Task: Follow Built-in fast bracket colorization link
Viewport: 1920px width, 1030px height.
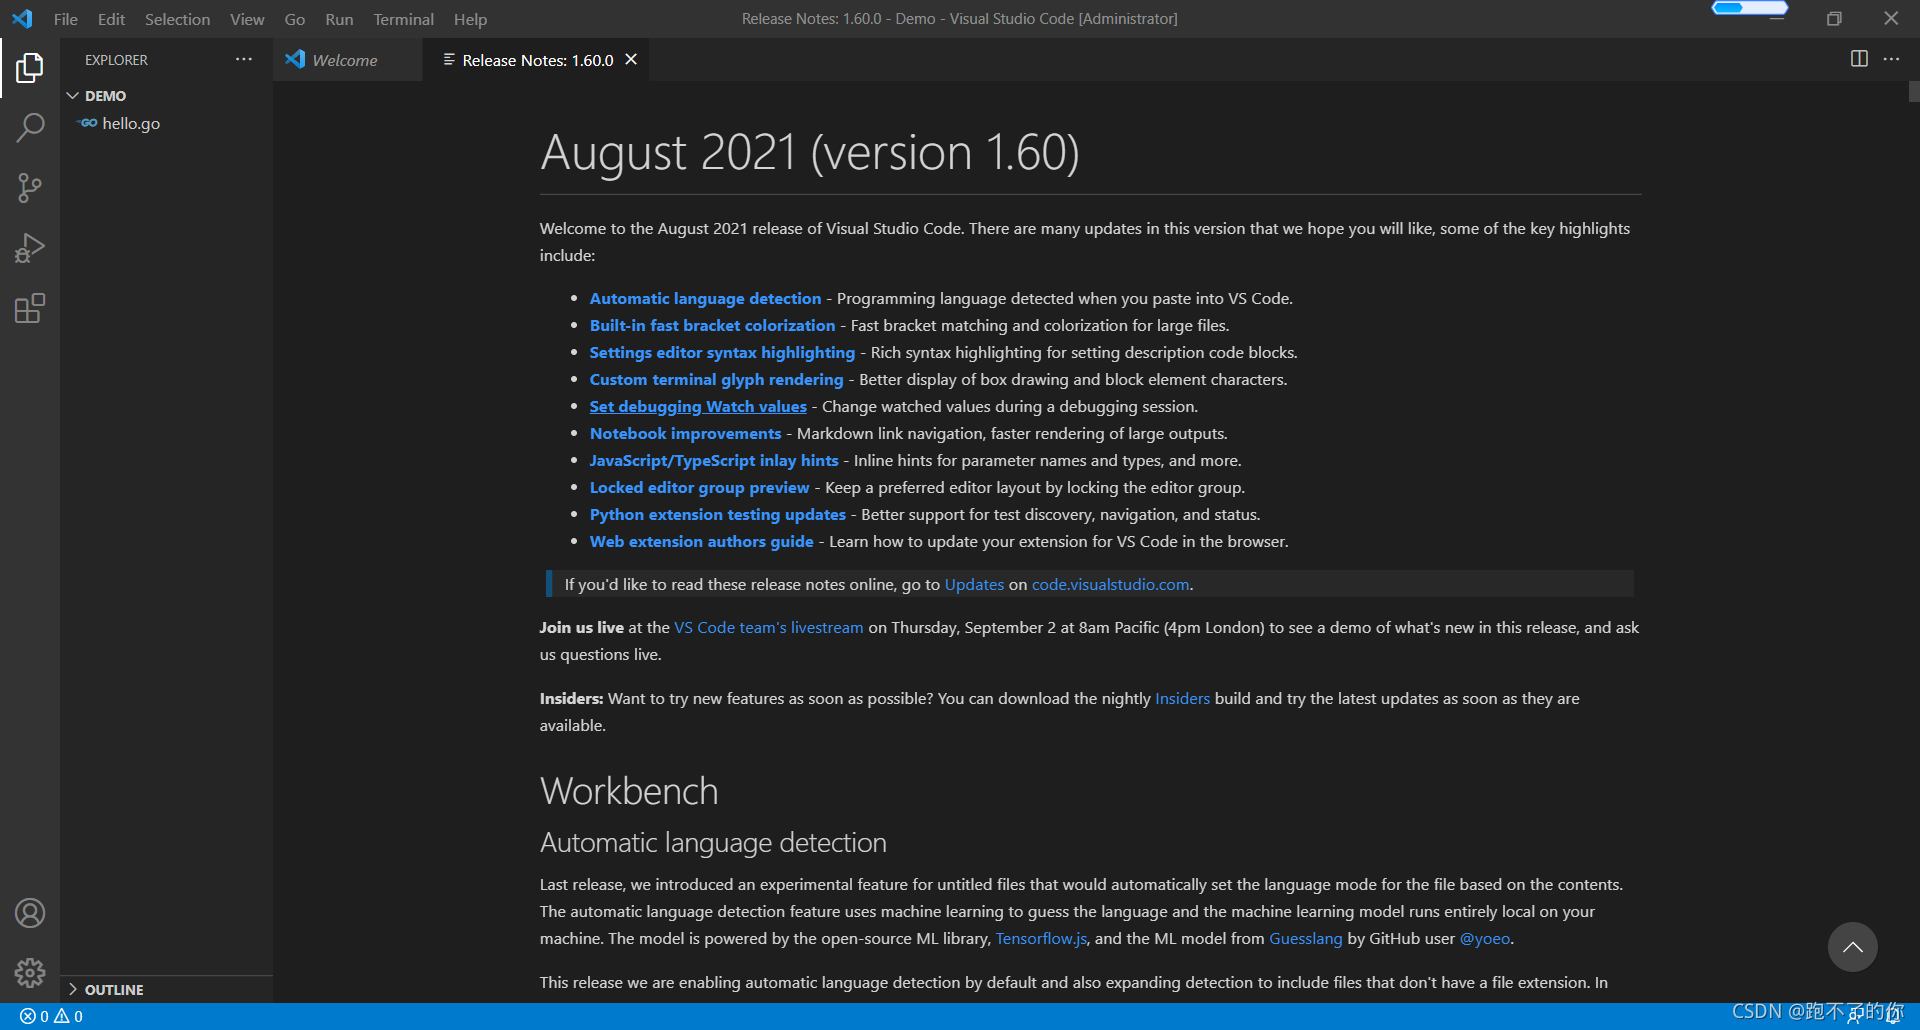Action: [712, 325]
